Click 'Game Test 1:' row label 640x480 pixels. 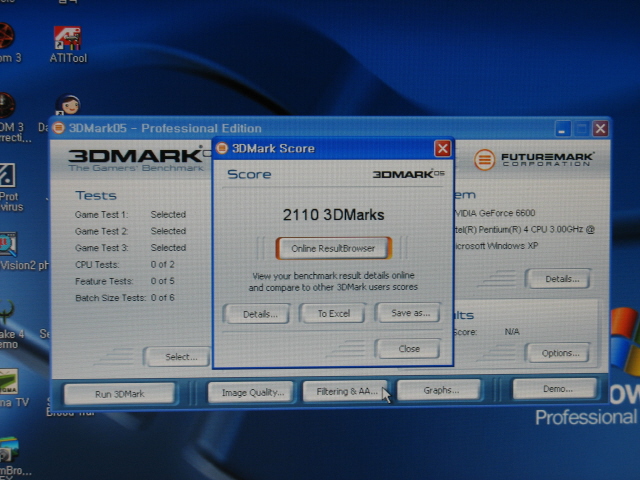(102, 215)
